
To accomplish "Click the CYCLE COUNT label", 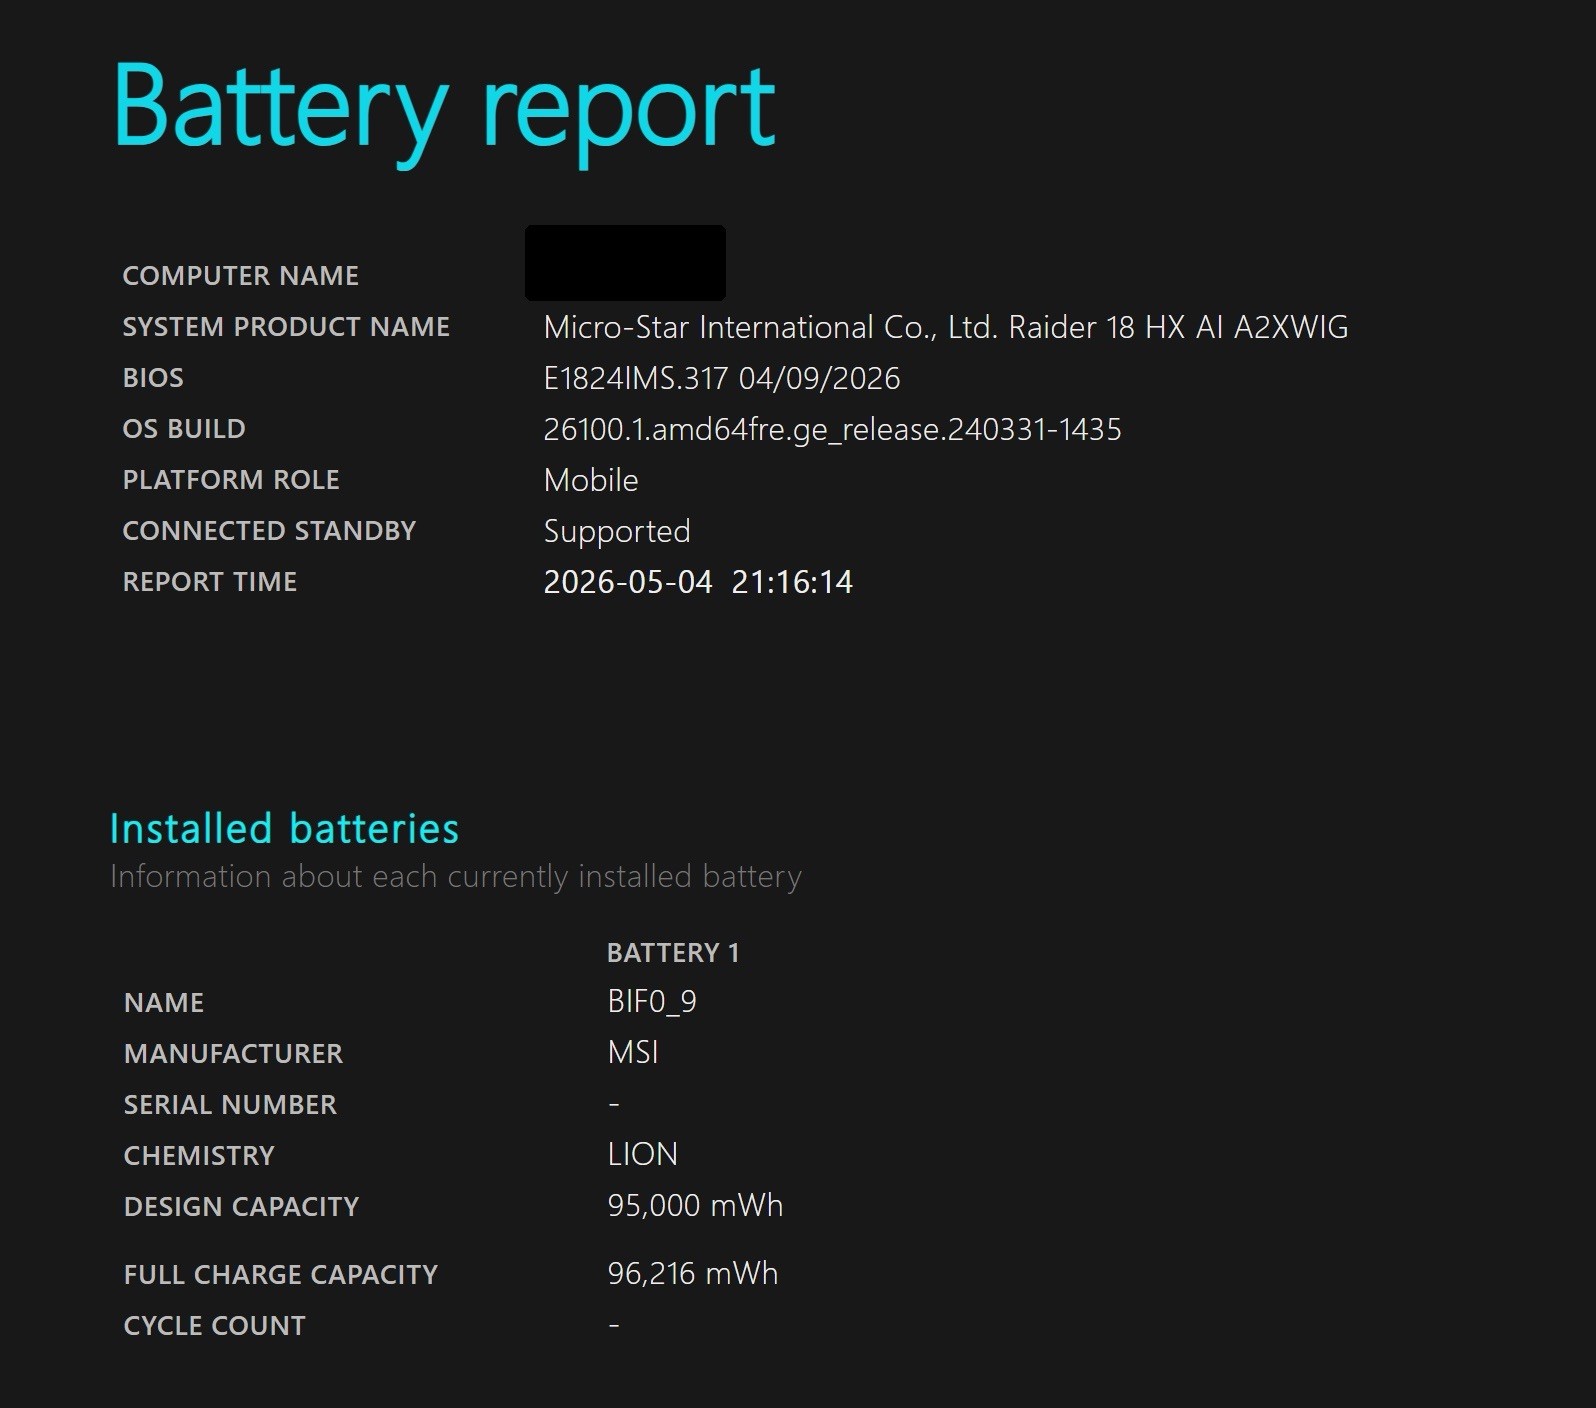I will (x=215, y=1326).
